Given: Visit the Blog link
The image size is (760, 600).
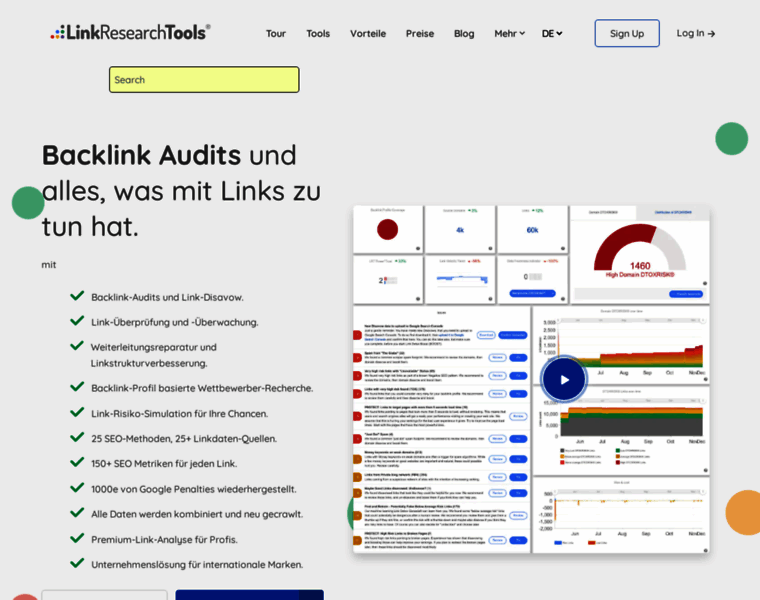Looking at the screenshot, I should 464,33.
